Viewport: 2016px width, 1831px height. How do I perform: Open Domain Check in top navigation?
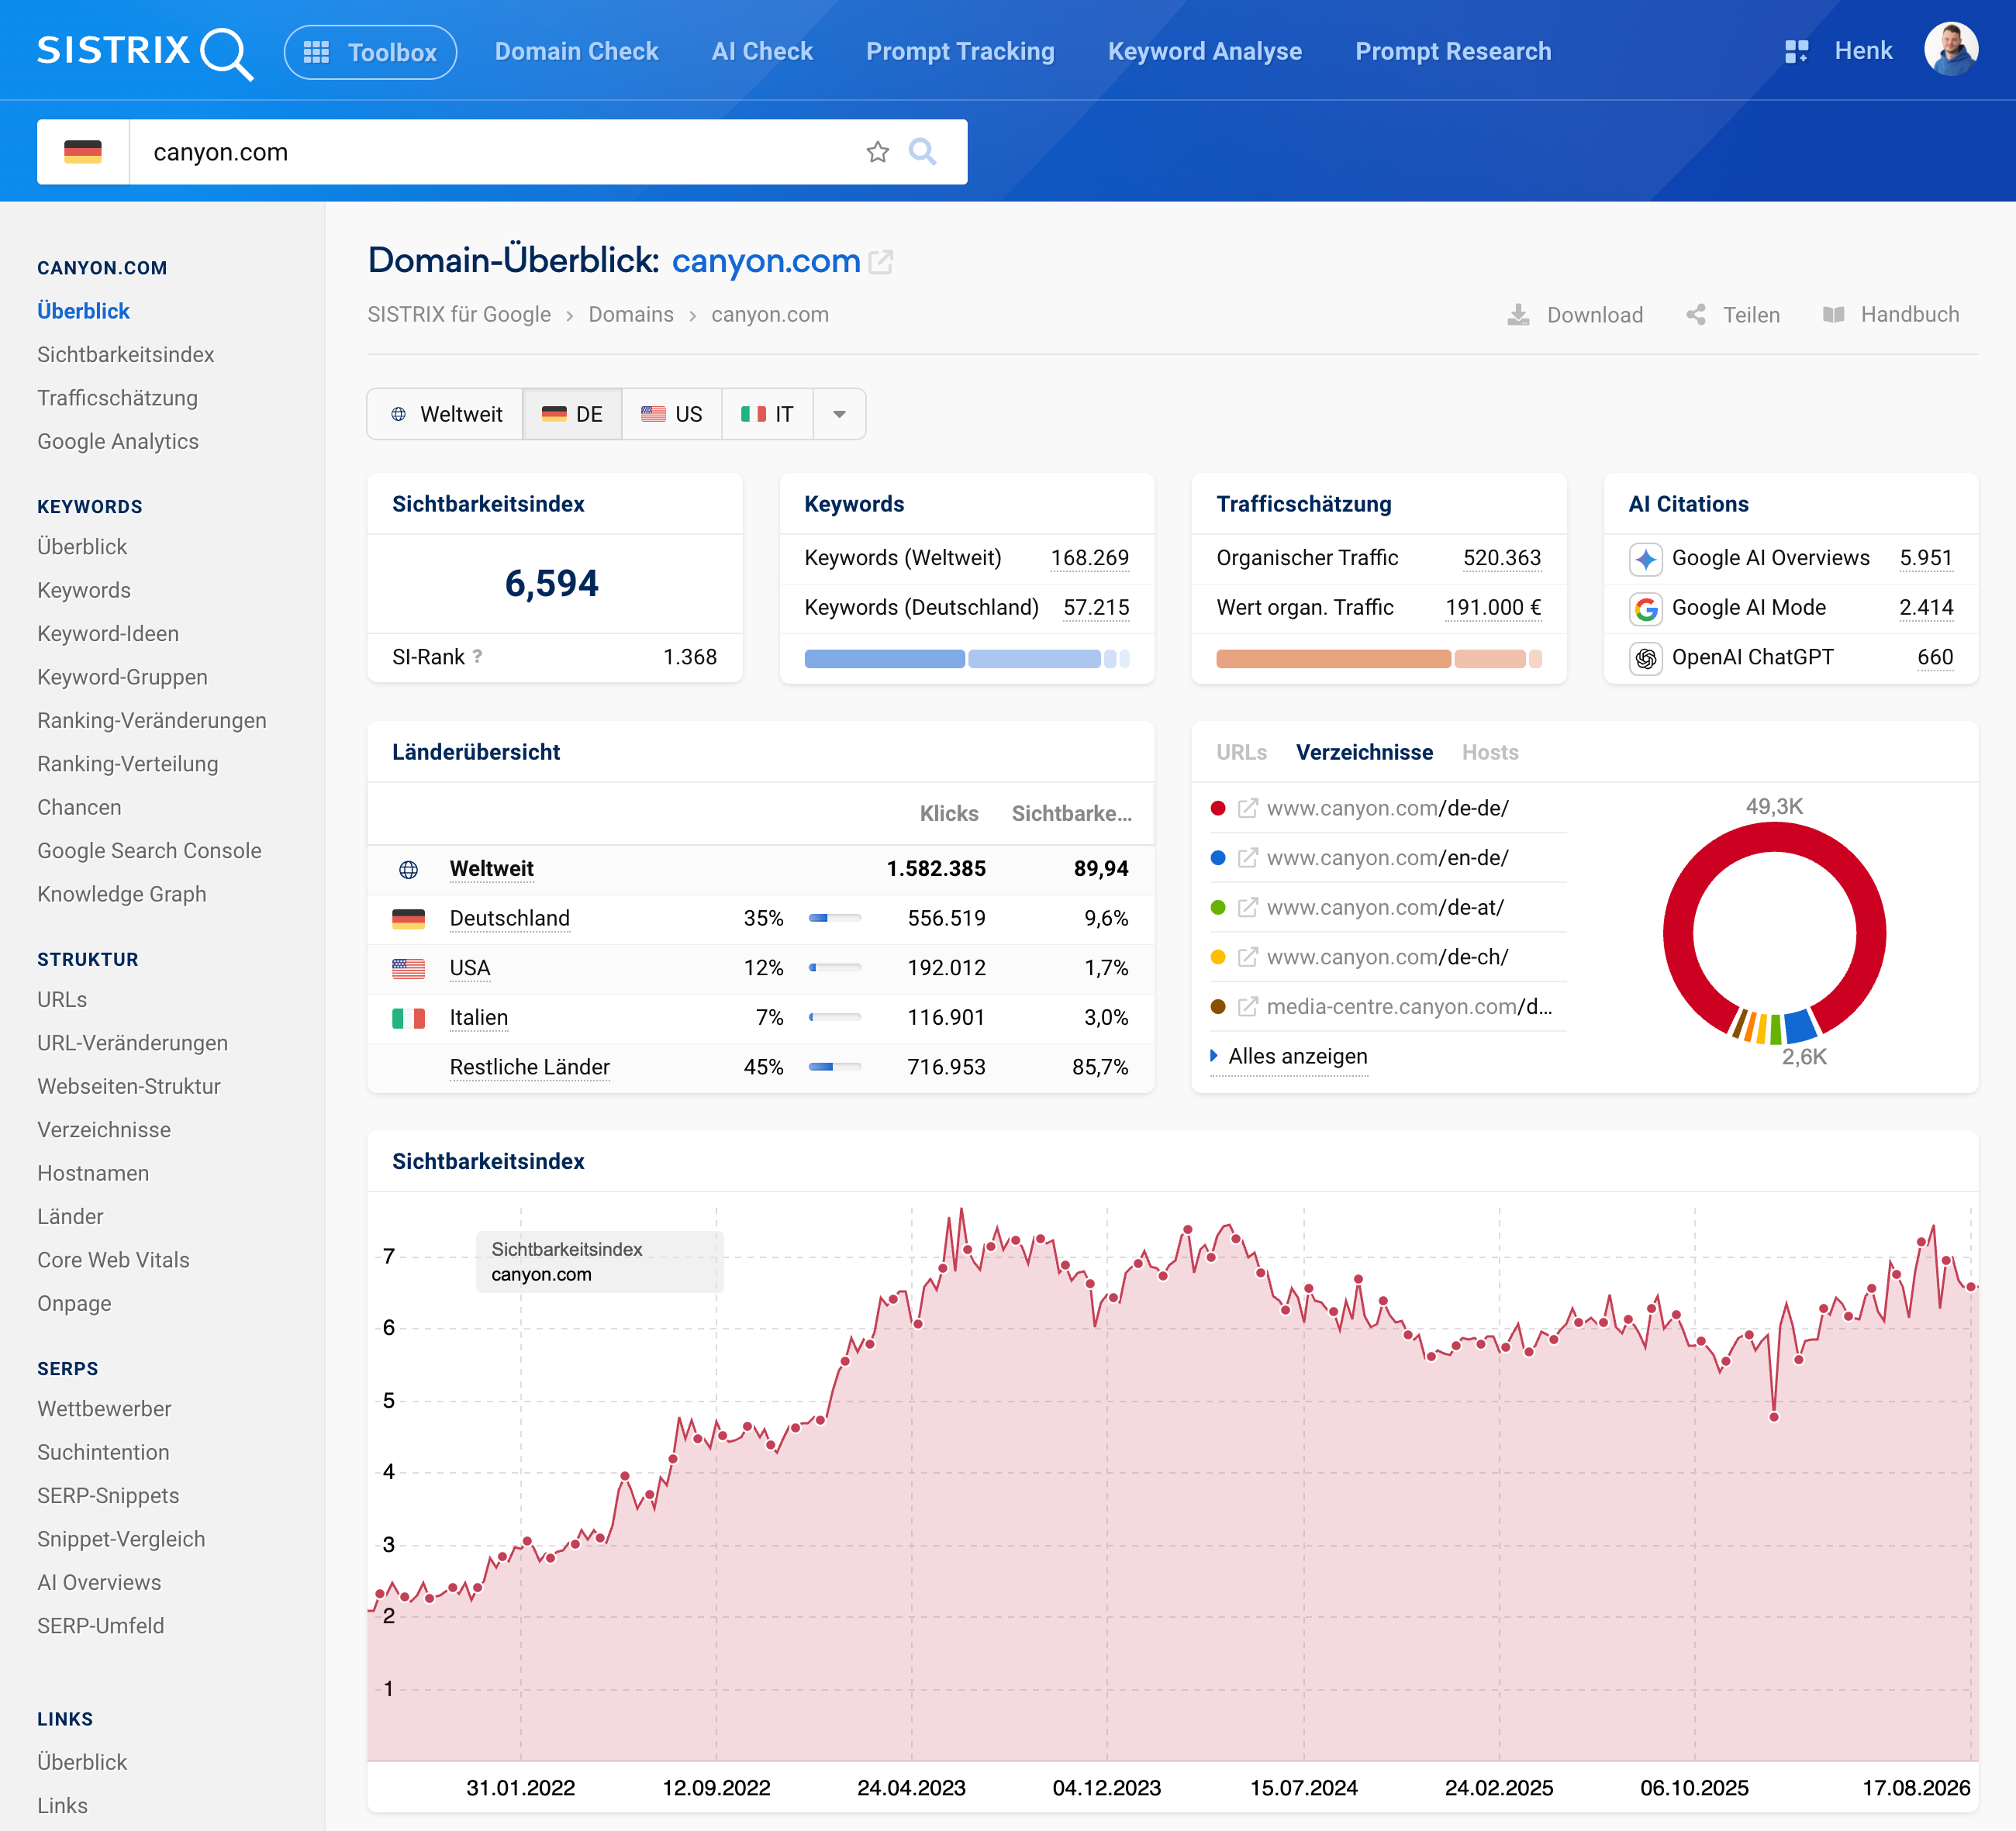click(x=576, y=52)
